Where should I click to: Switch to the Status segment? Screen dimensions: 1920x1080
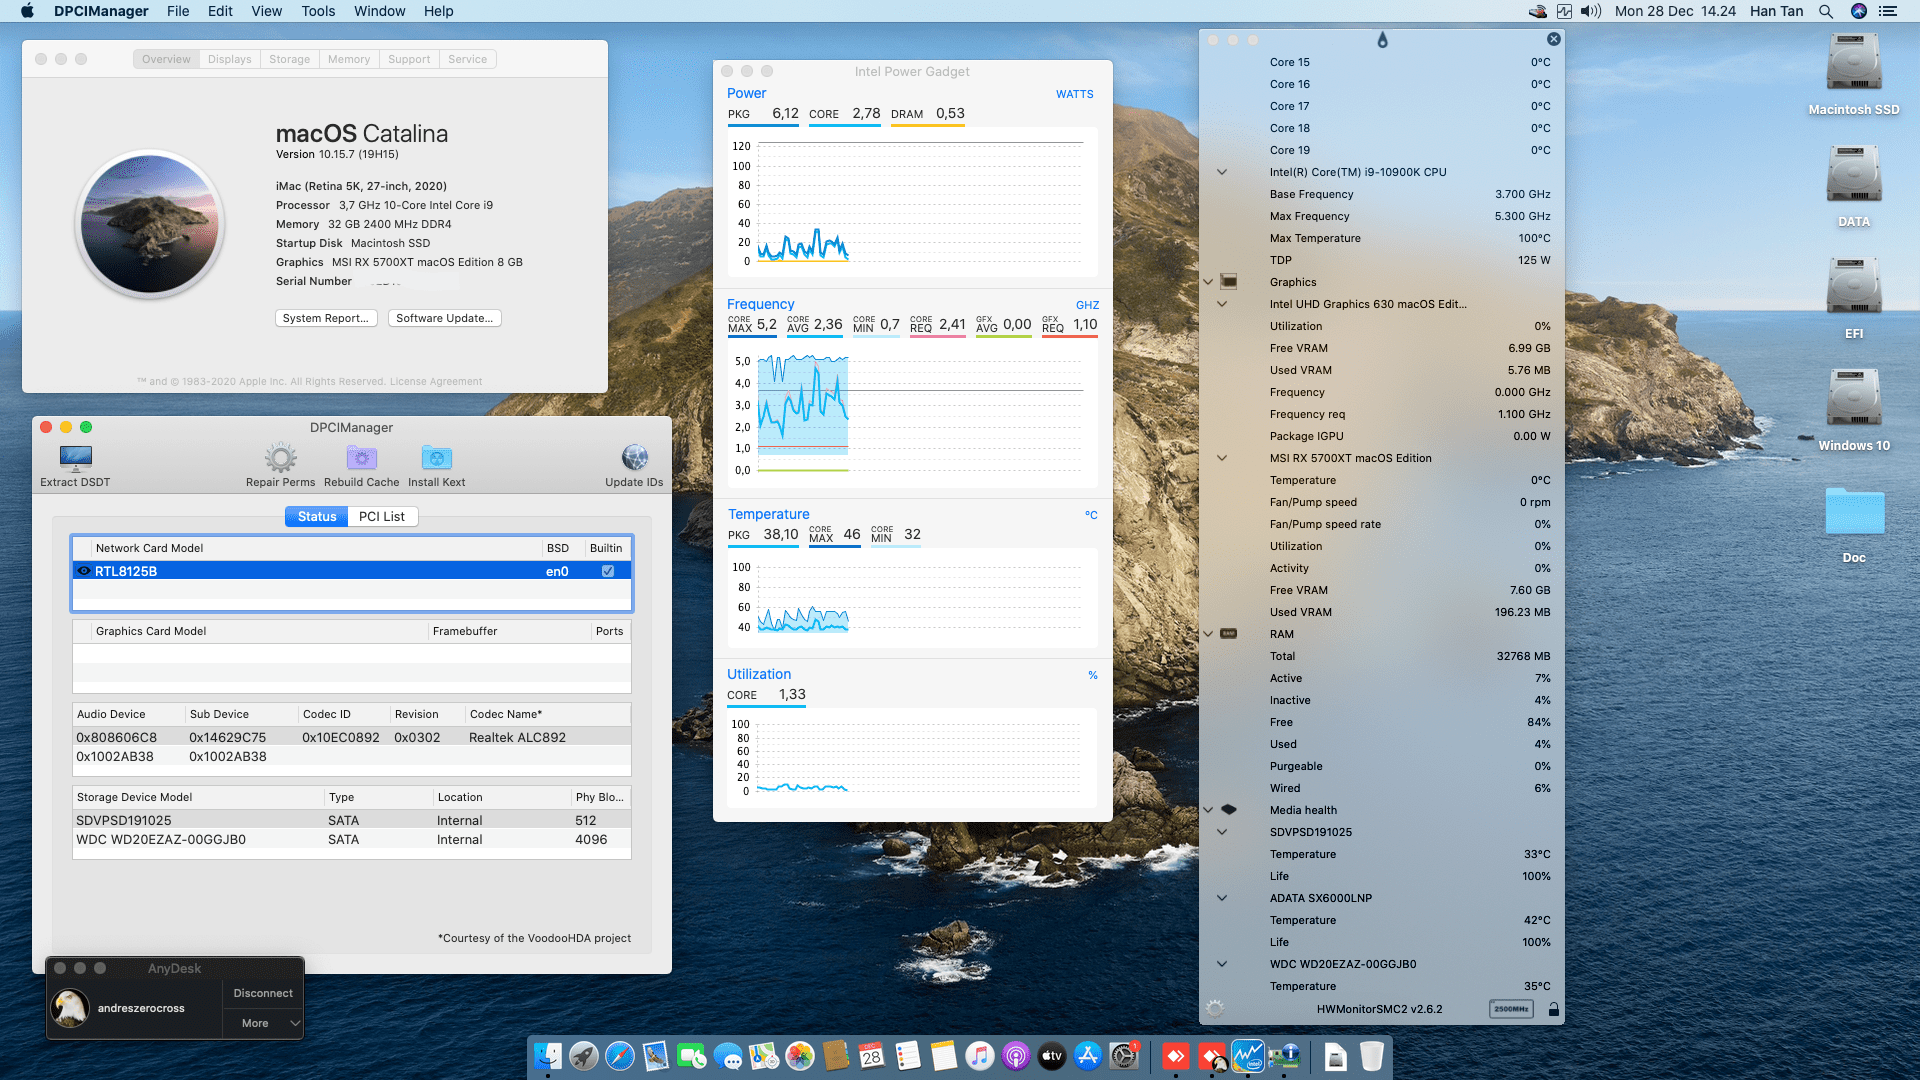tap(317, 517)
